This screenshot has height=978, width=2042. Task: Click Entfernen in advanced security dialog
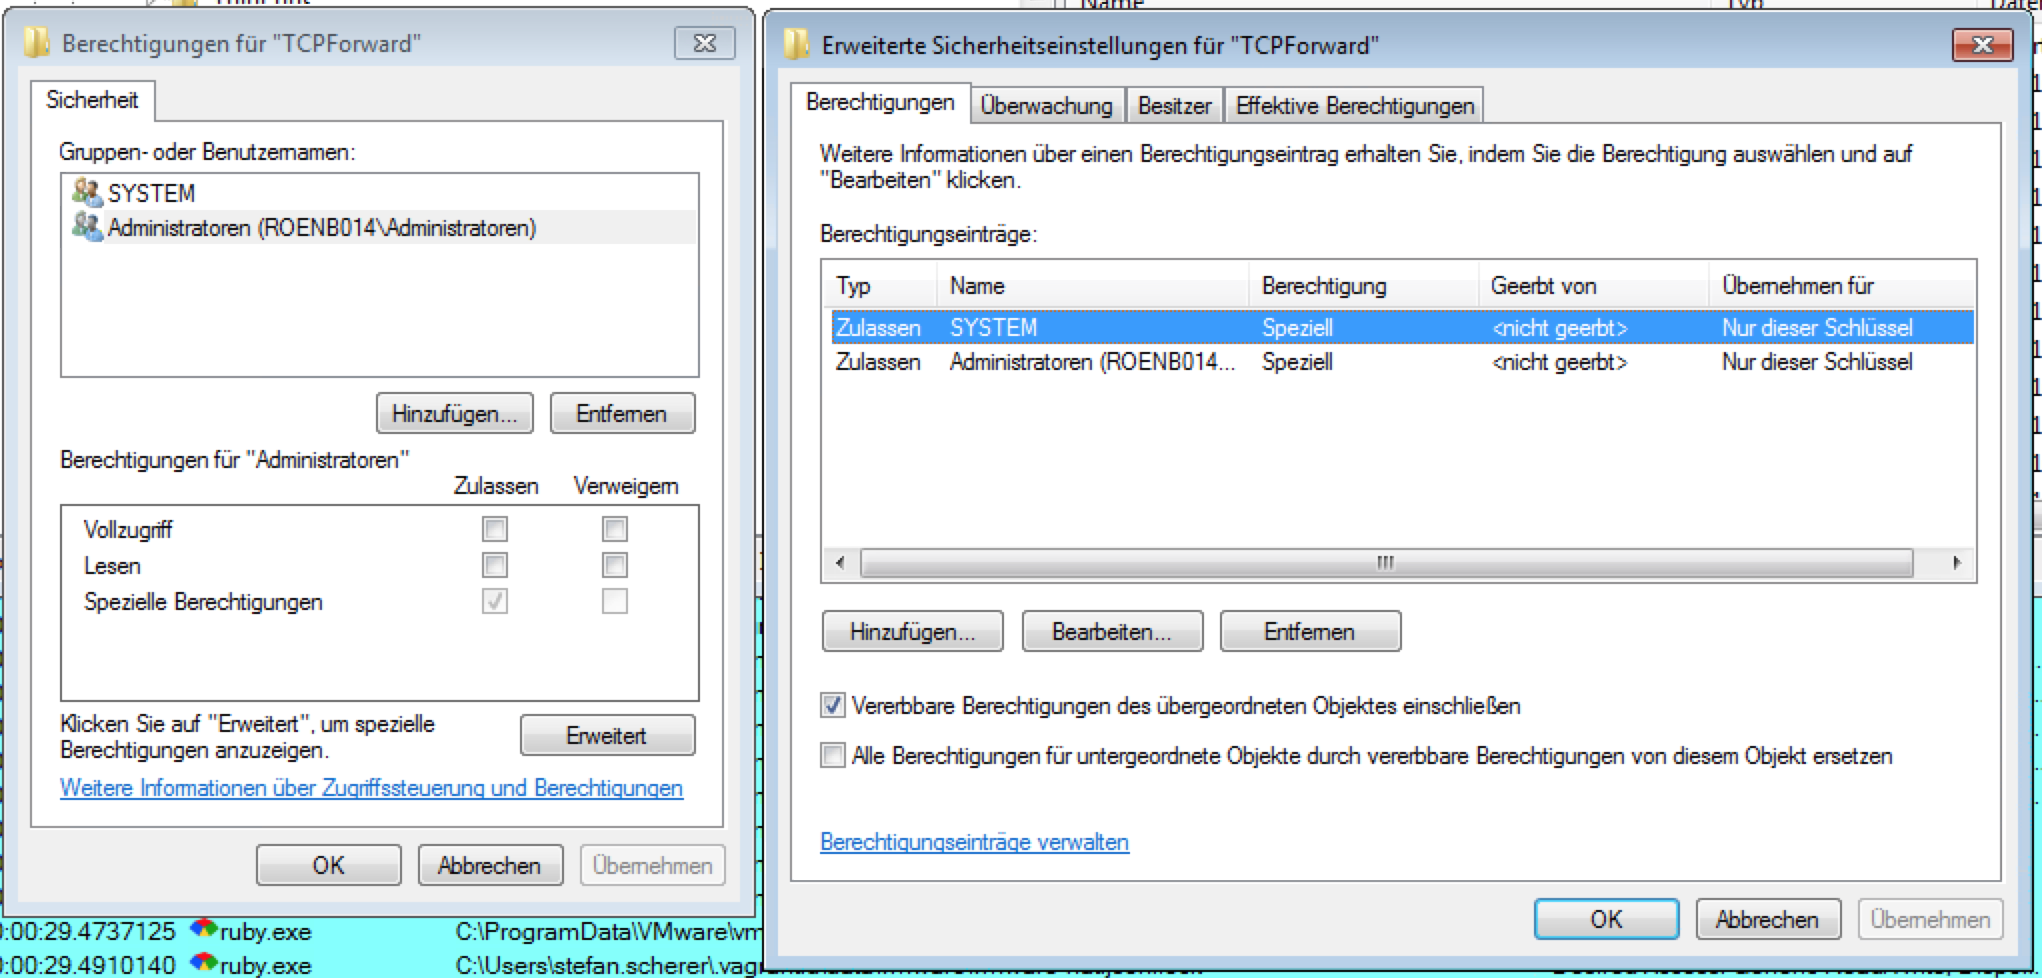click(x=1310, y=632)
